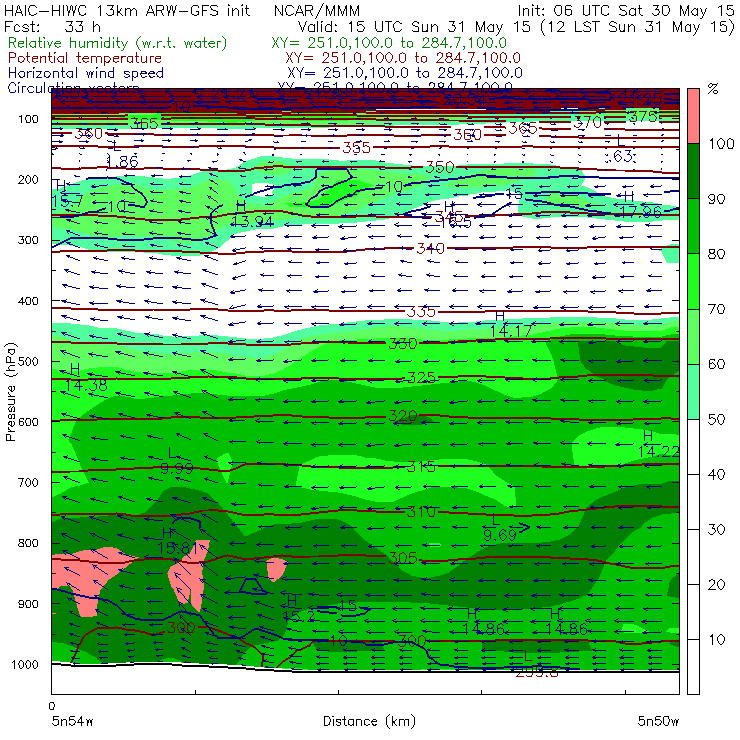740x740 pixels.
Task: Select the 340 potential temperature contour label
Action: [430, 248]
